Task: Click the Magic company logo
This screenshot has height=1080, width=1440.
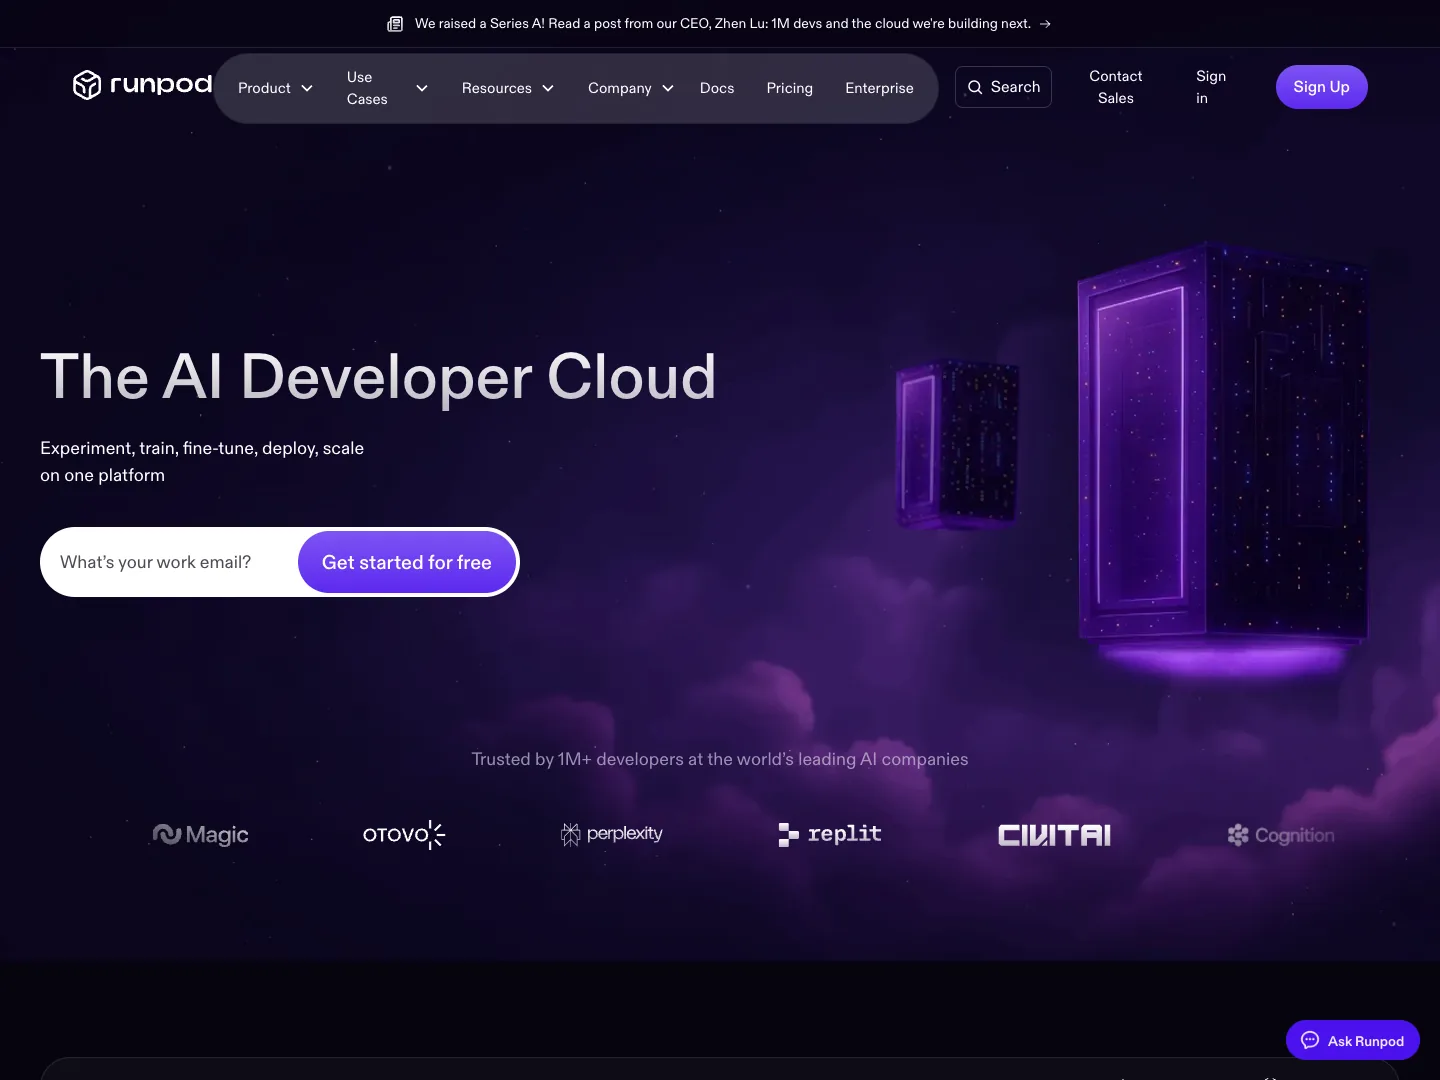Action: (200, 834)
